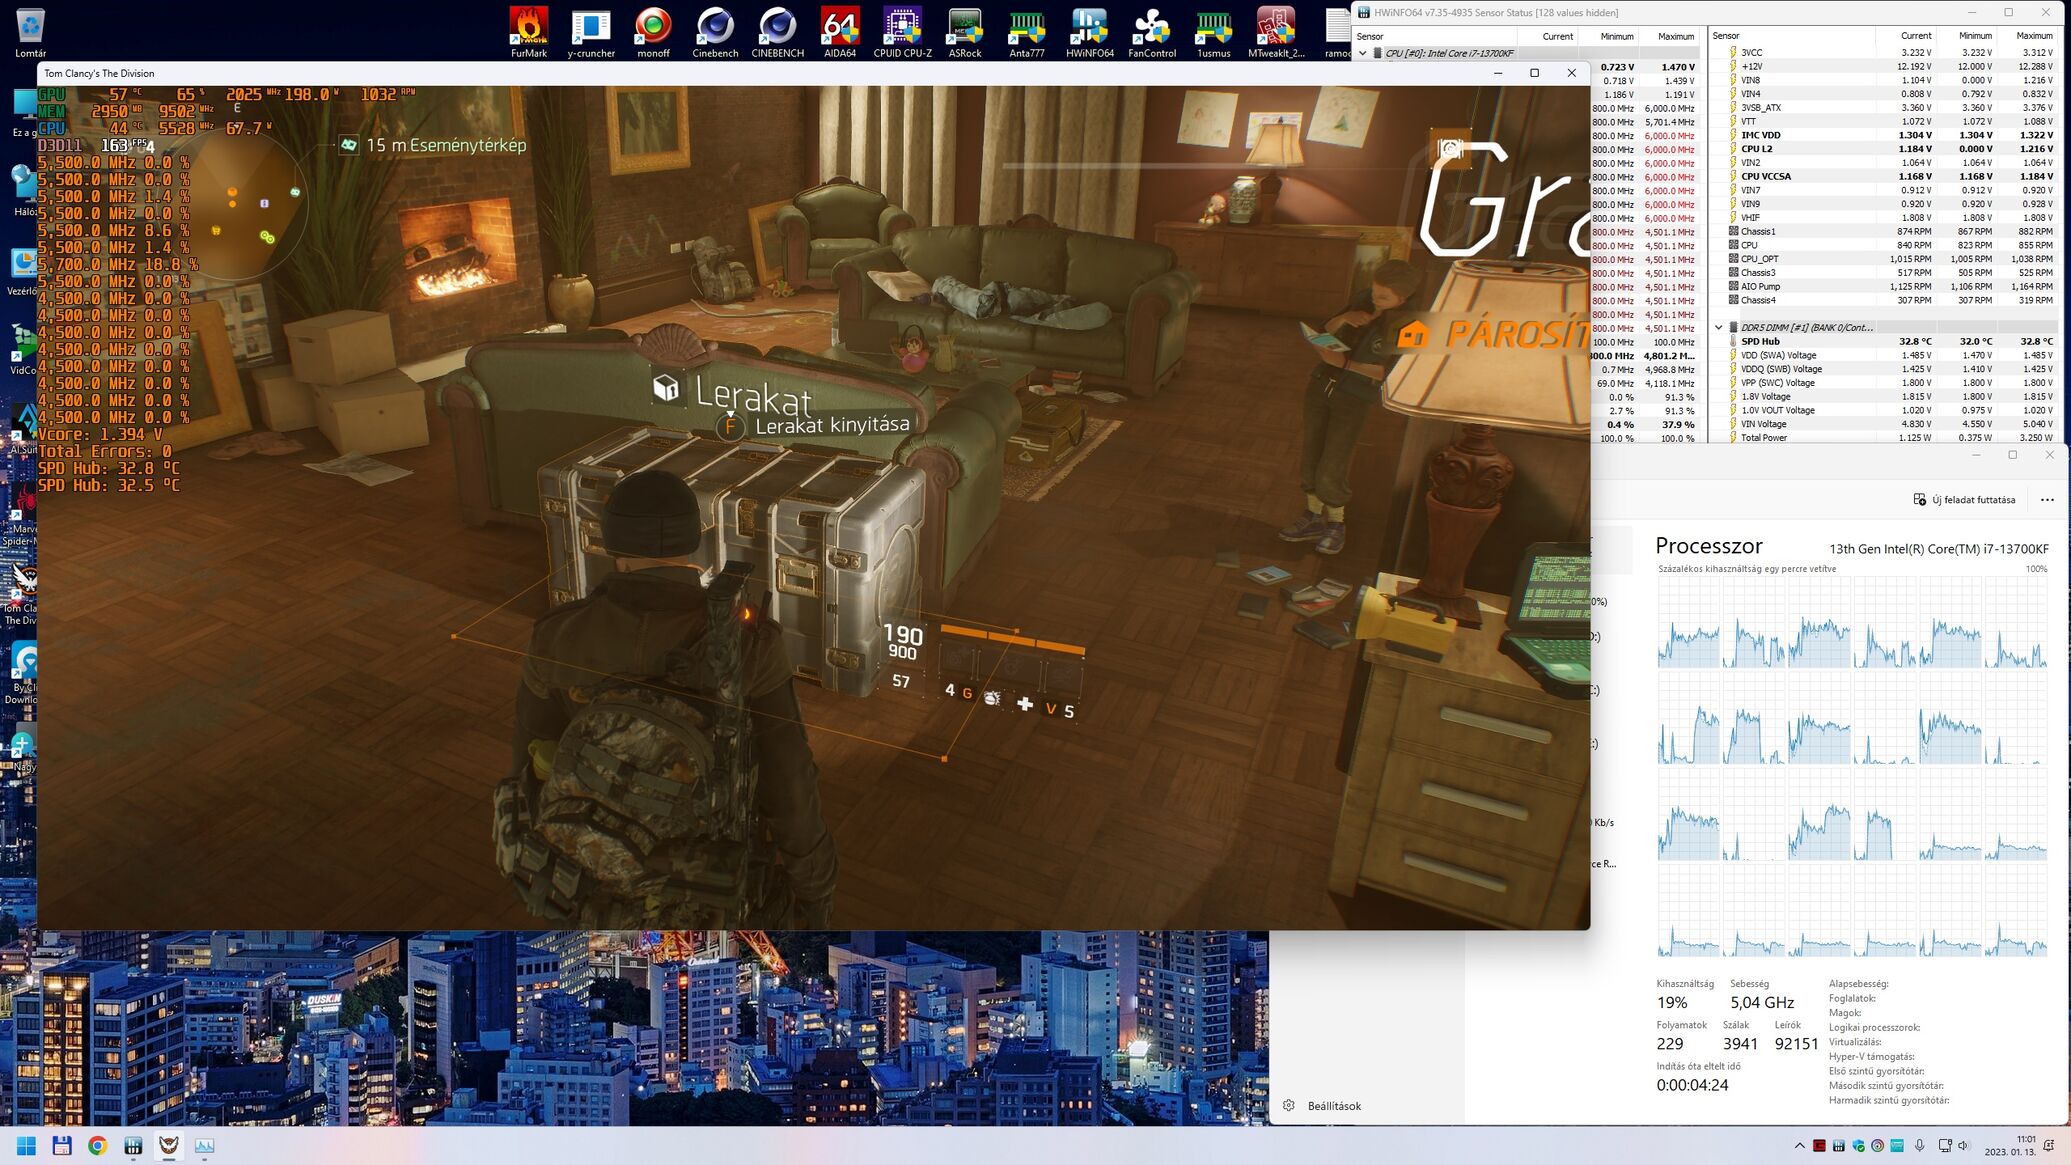Open CPUID CPU-Z desktop shortcut
2071x1165 pixels.
pos(902,32)
